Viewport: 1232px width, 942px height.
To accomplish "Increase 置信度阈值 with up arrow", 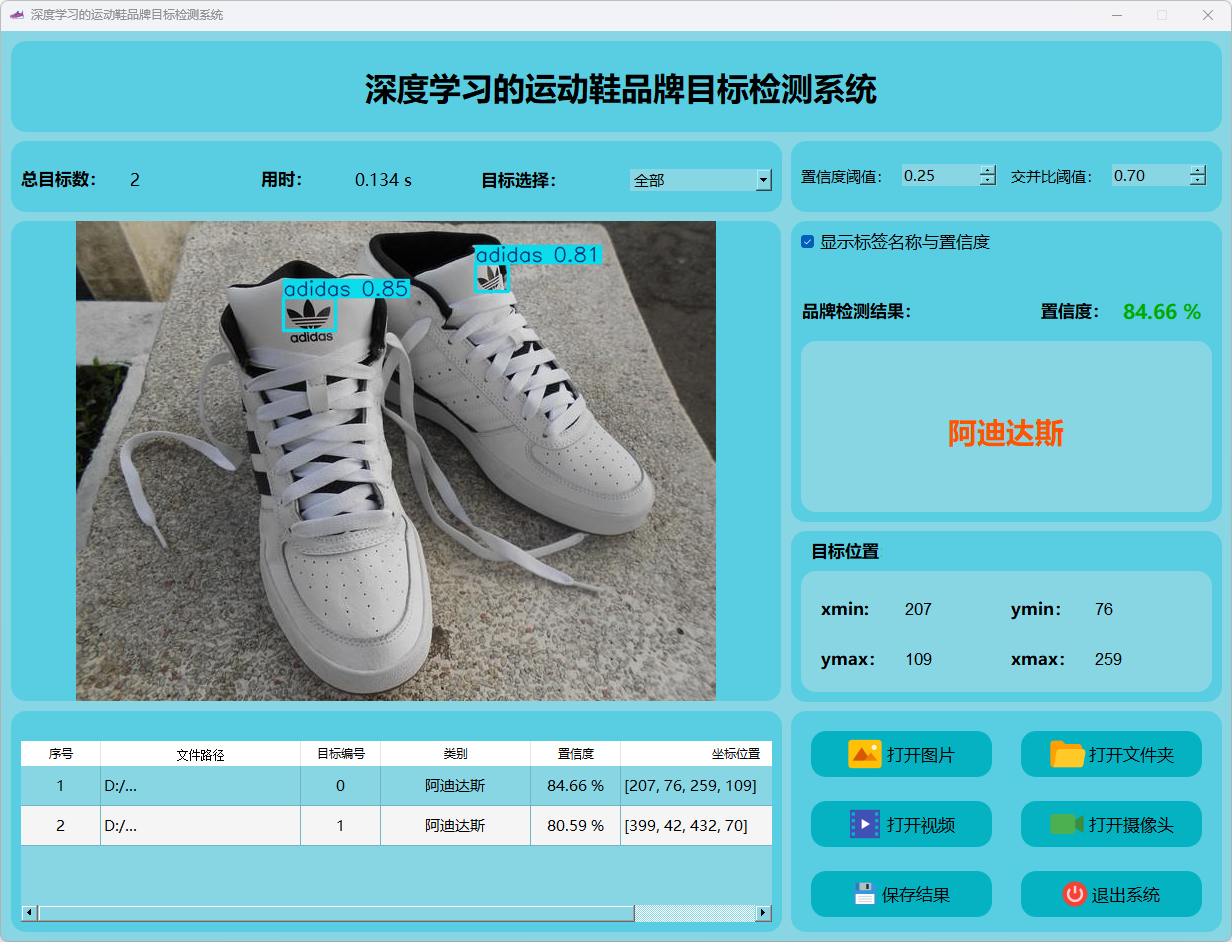I will point(988,170).
